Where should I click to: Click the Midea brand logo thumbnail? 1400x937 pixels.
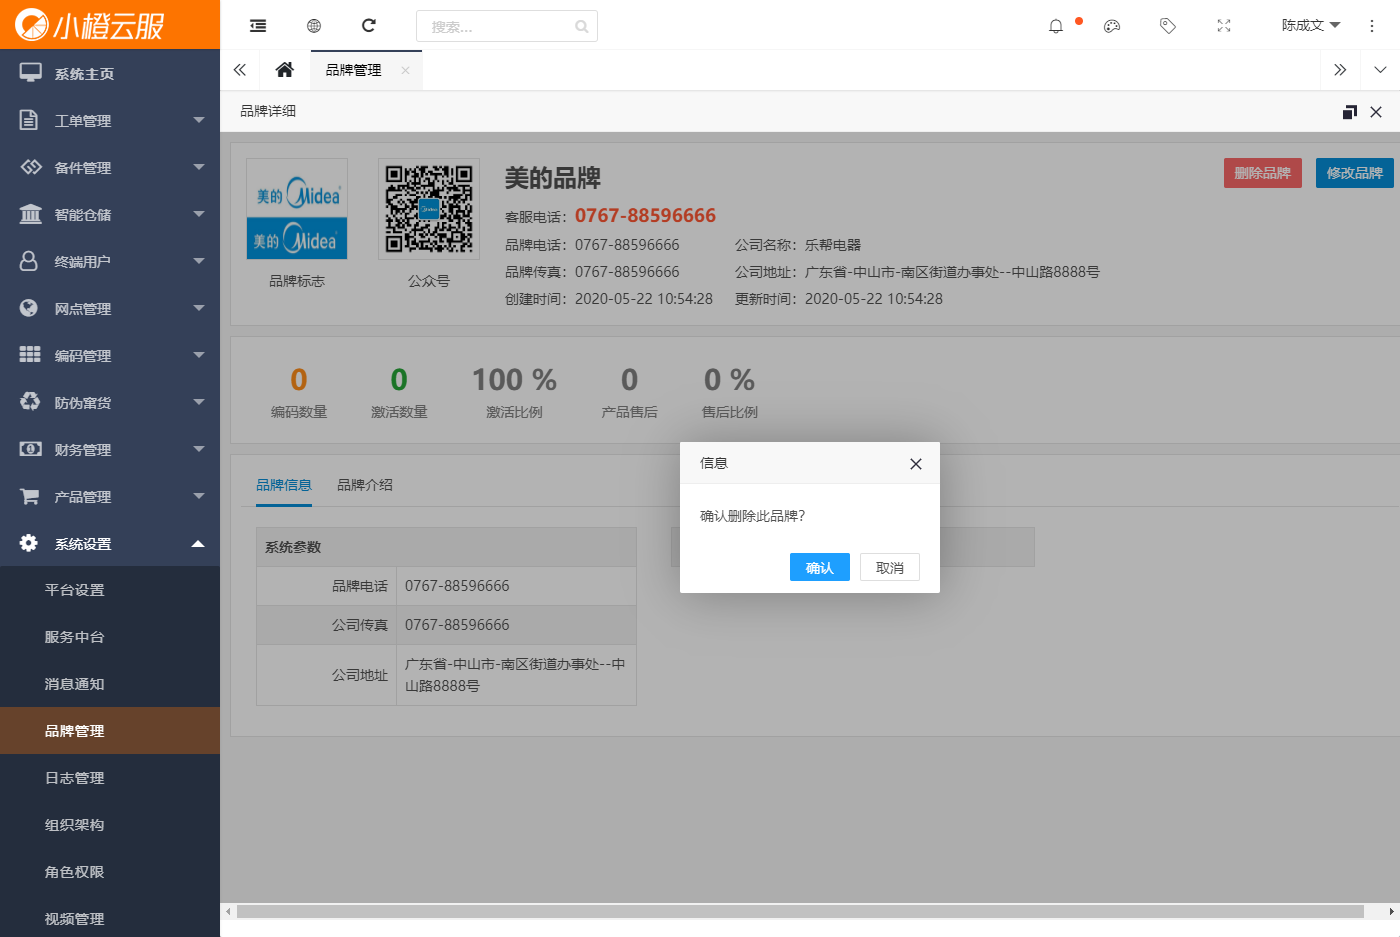tap(297, 209)
